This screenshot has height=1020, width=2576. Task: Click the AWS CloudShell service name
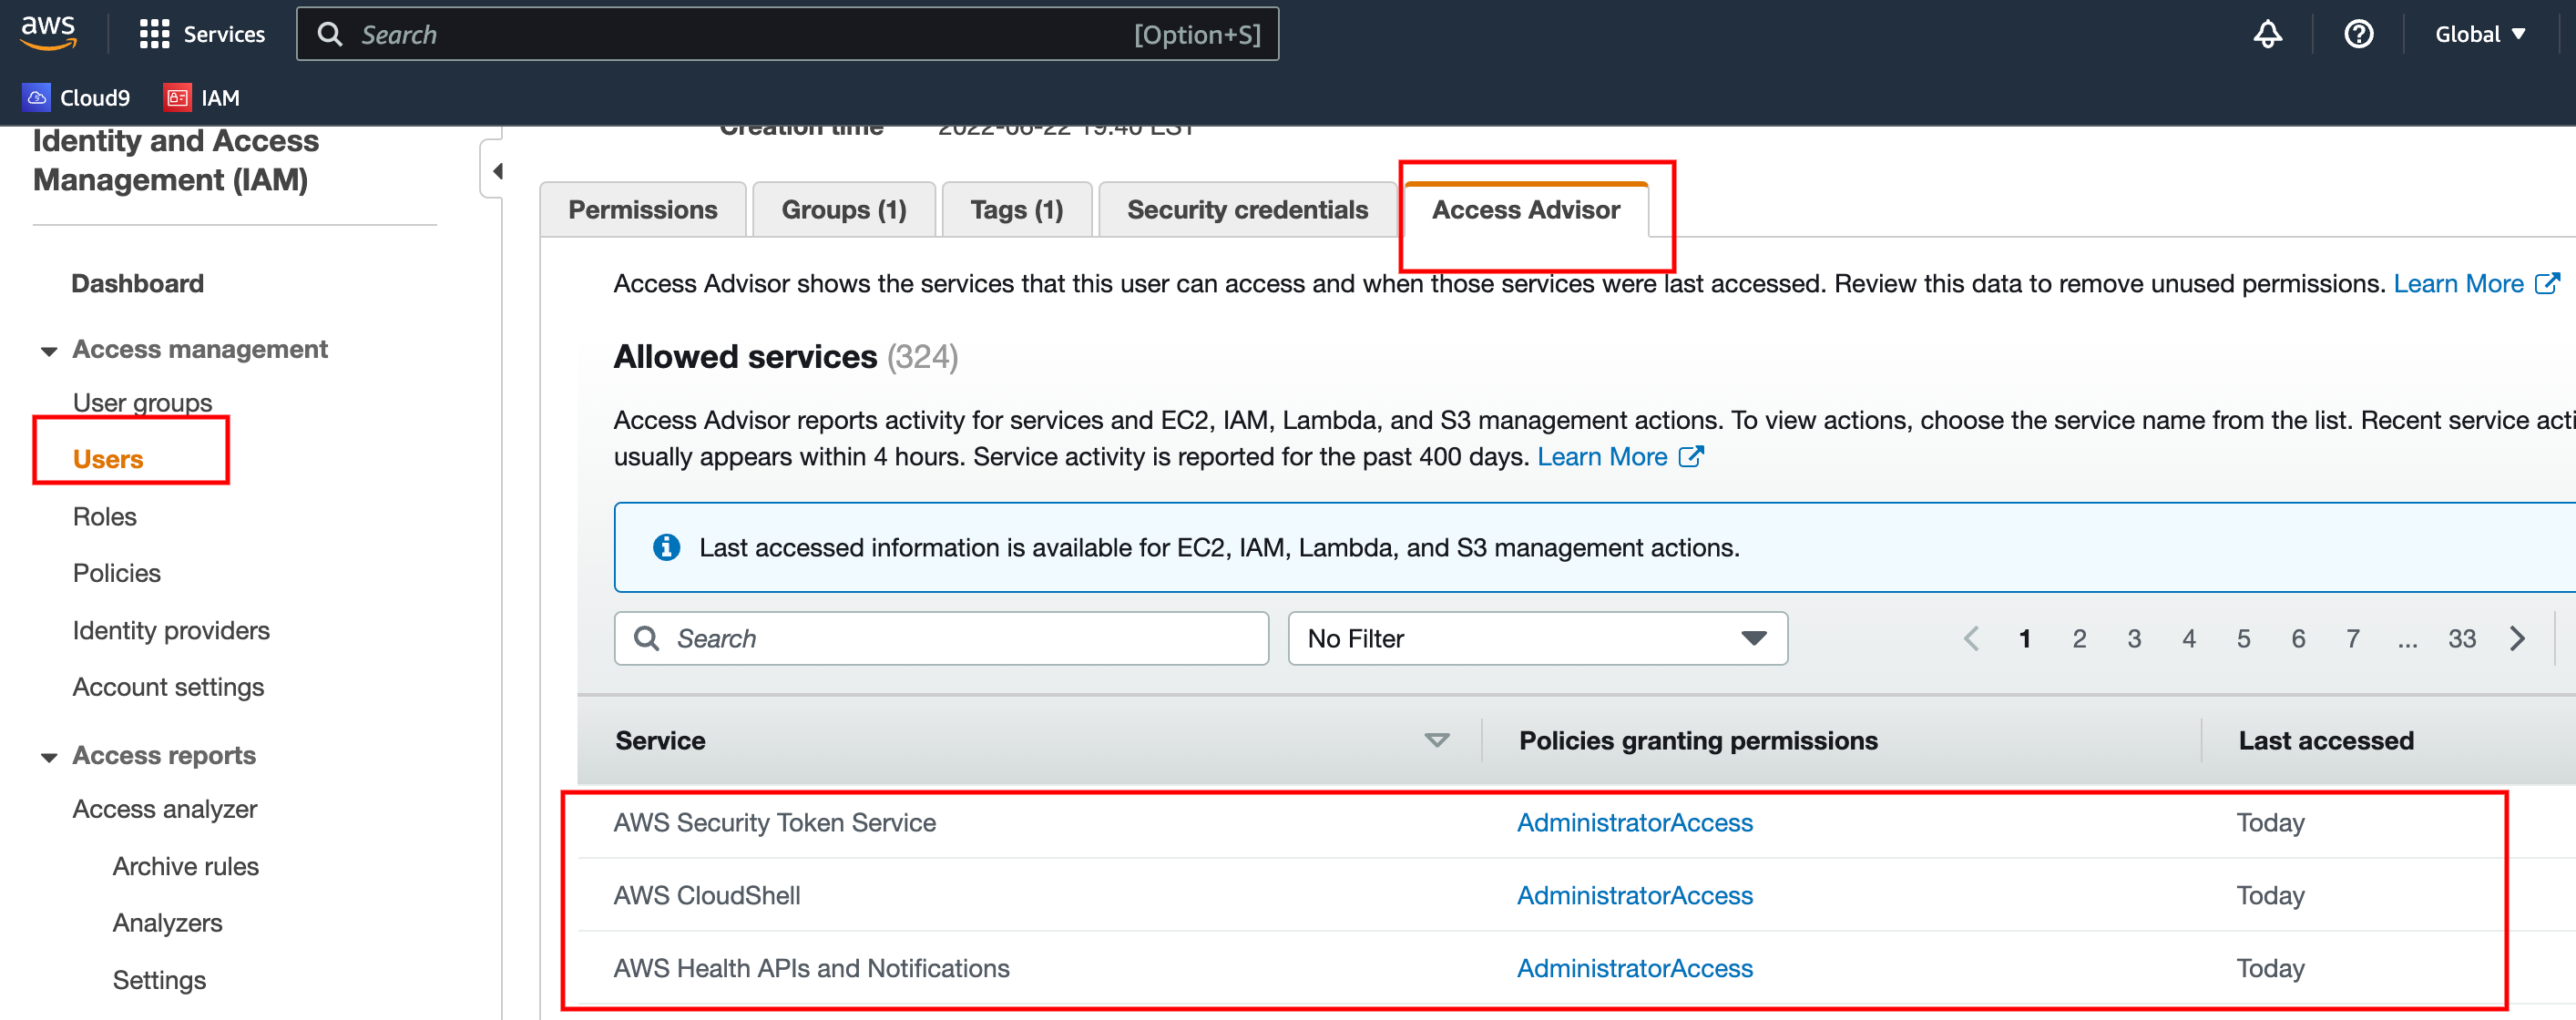706,895
